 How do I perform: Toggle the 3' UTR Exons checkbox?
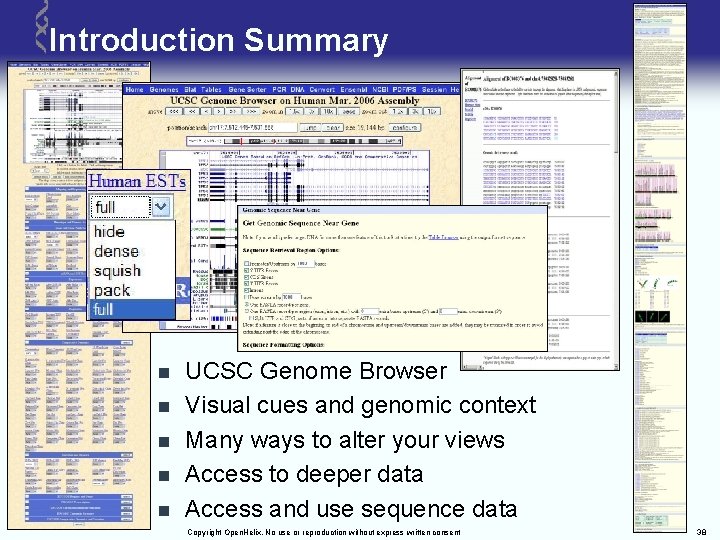pos(246,283)
